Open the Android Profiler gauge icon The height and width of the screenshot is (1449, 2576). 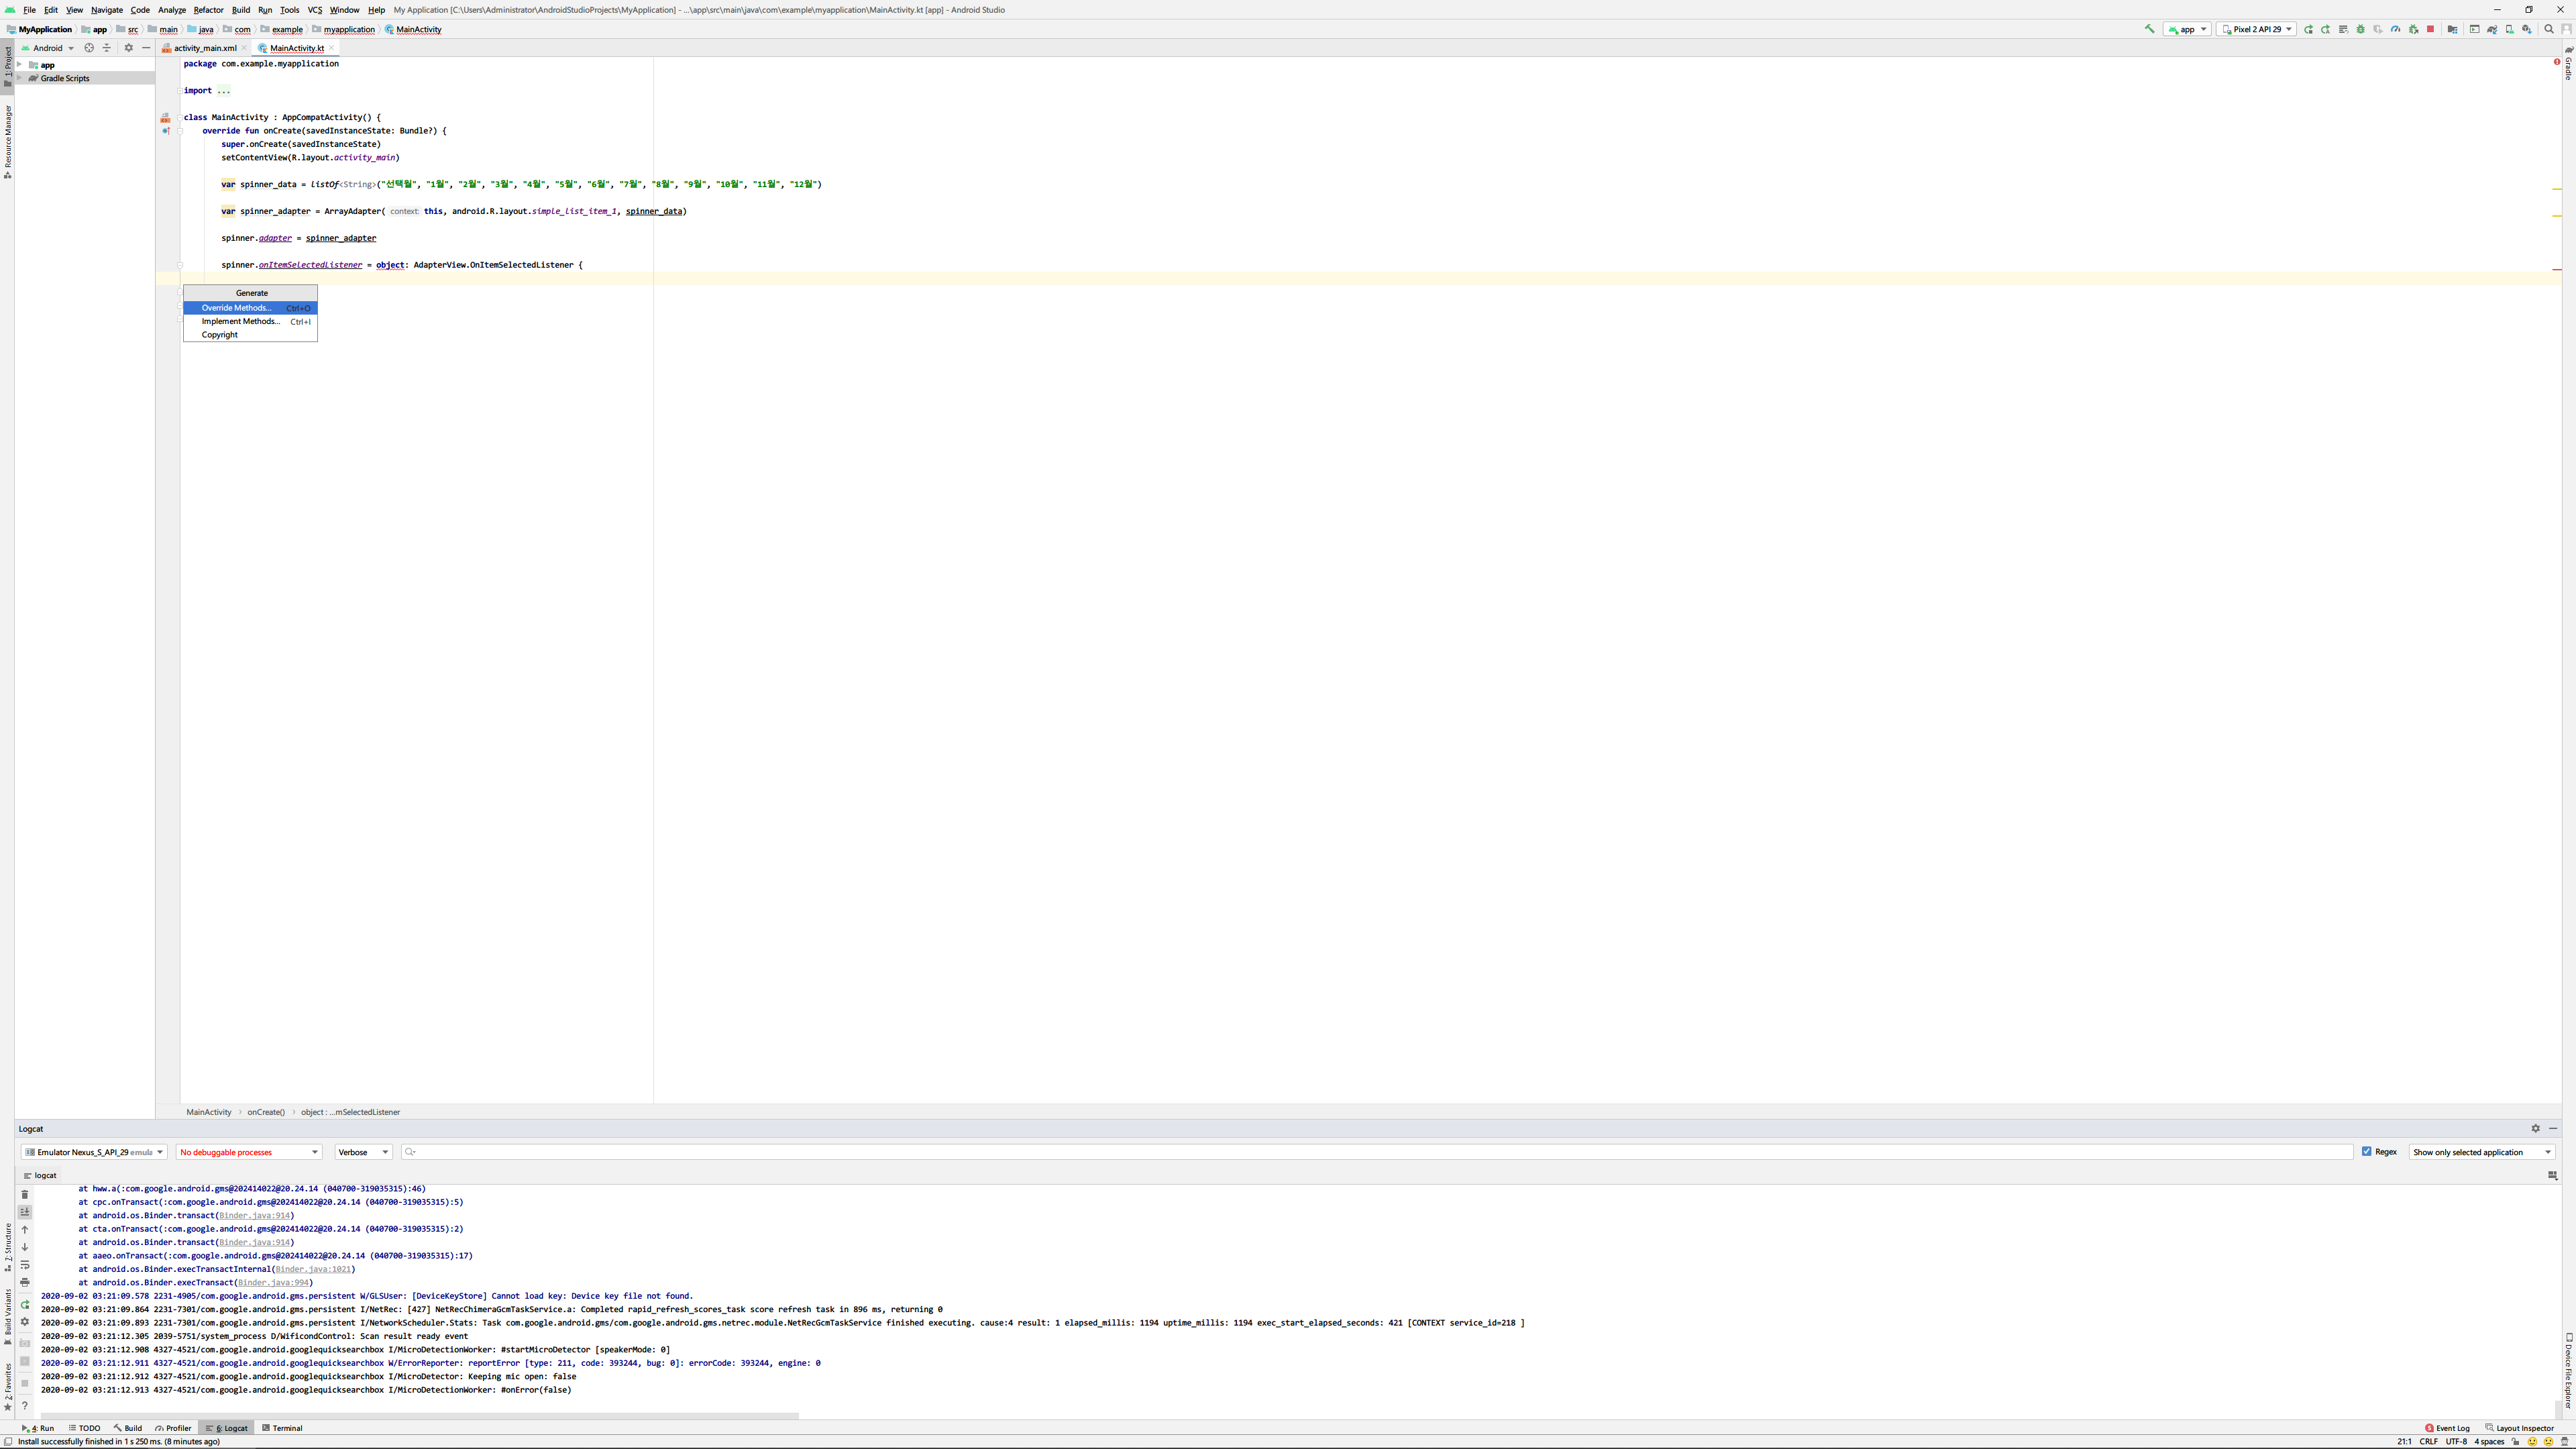[2395, 29]
